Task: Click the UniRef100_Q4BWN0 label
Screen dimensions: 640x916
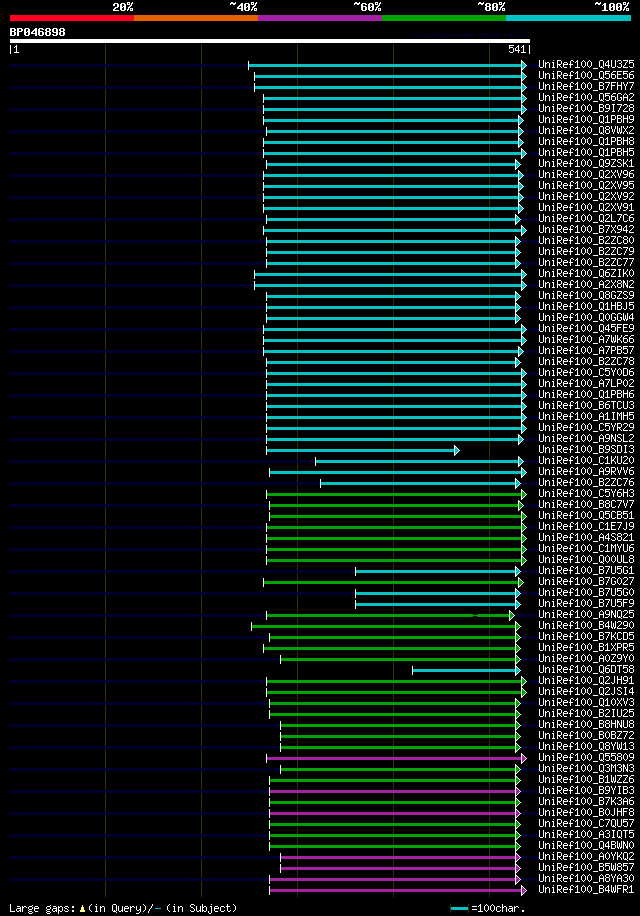Action: point(586,846)
